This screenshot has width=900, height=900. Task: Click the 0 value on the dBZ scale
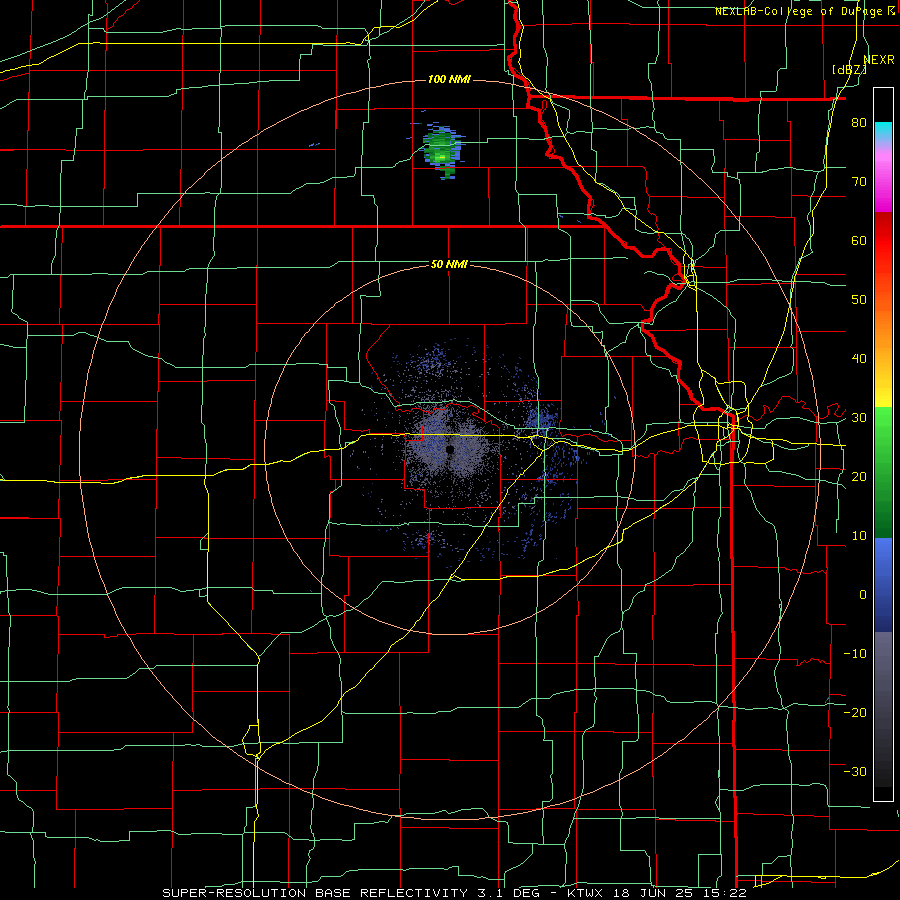click(x=863, y=595)
